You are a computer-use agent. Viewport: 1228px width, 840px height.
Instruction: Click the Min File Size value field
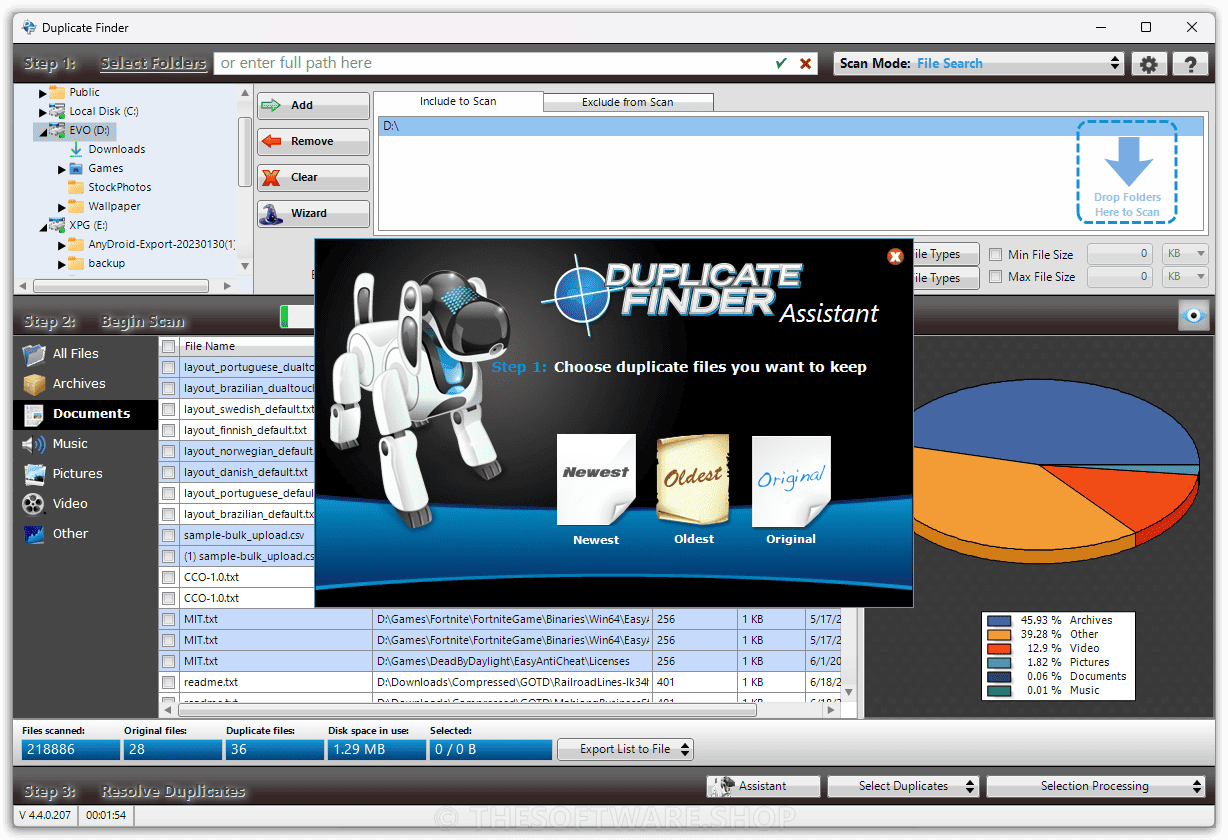(x=1120, y=254)
